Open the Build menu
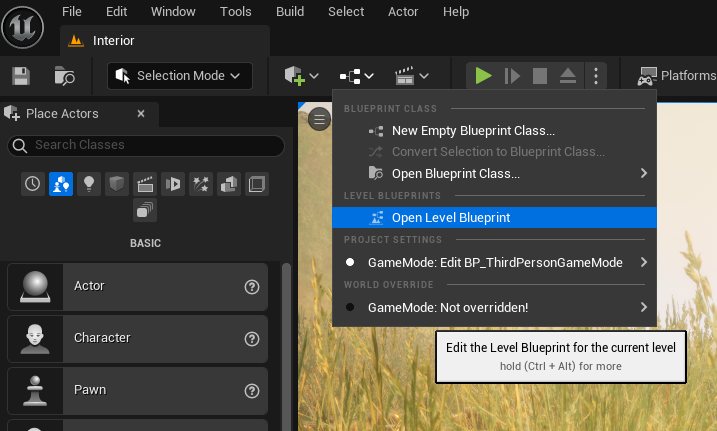 click(290, 11)
